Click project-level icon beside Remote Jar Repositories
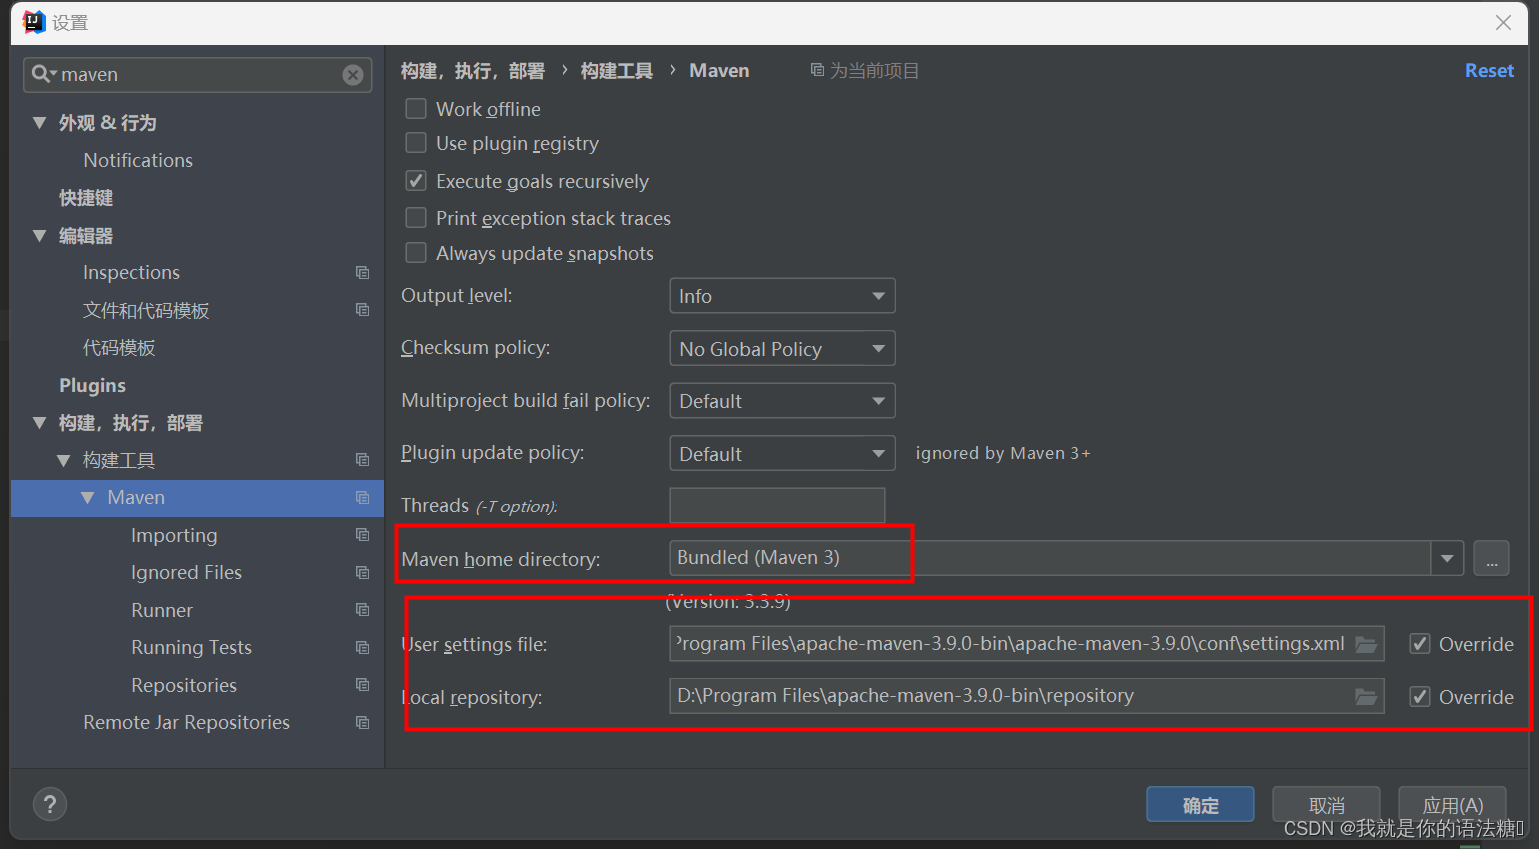1539x849 pixels. point(362,723)
